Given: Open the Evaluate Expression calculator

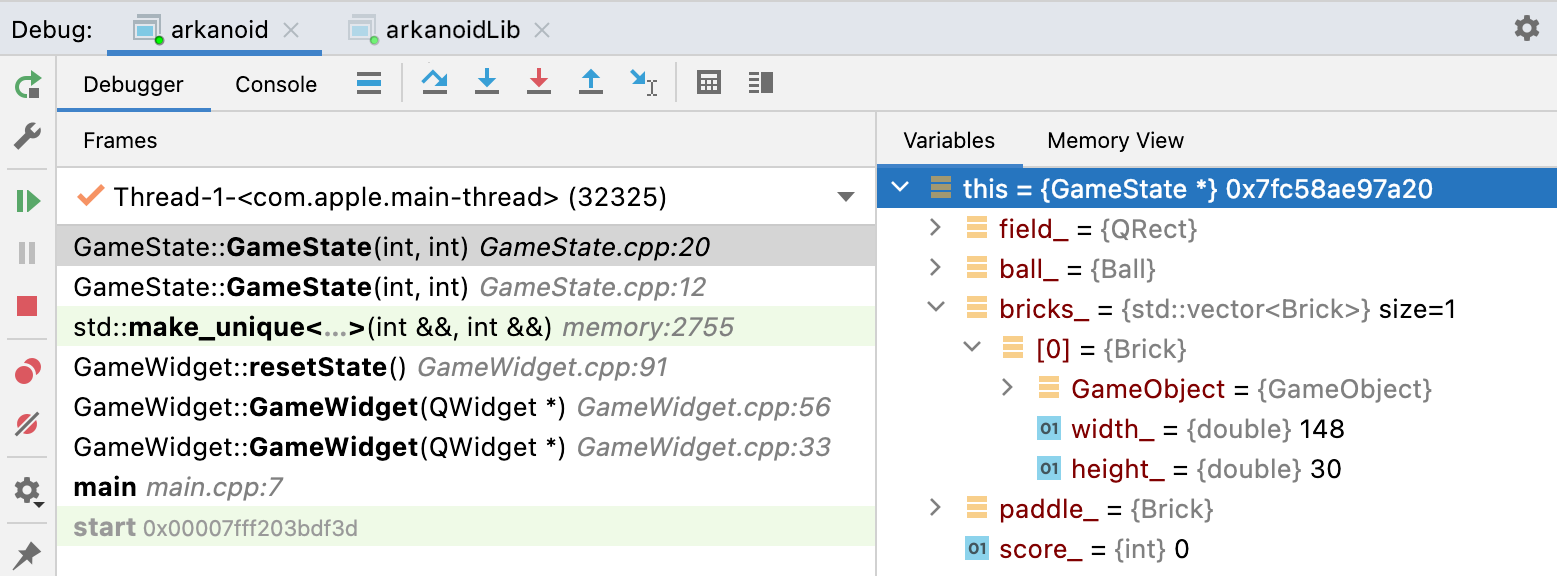Looking at the screenshot, I should [x=709, y=83].
